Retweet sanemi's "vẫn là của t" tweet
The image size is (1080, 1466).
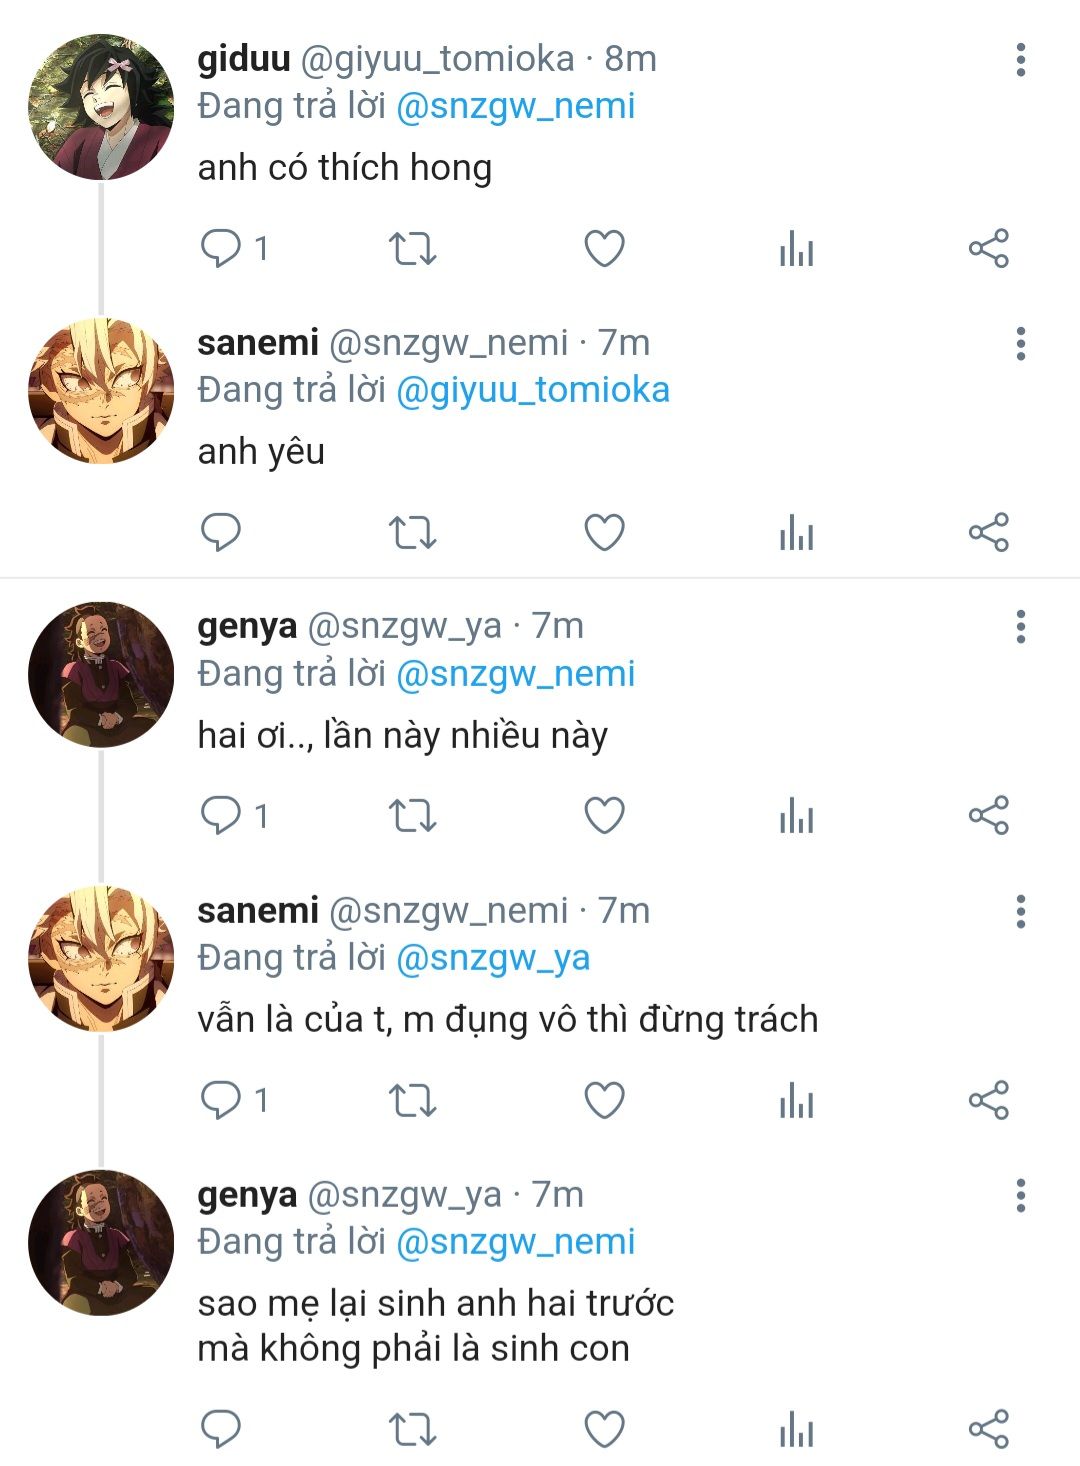pos(412,1100)
